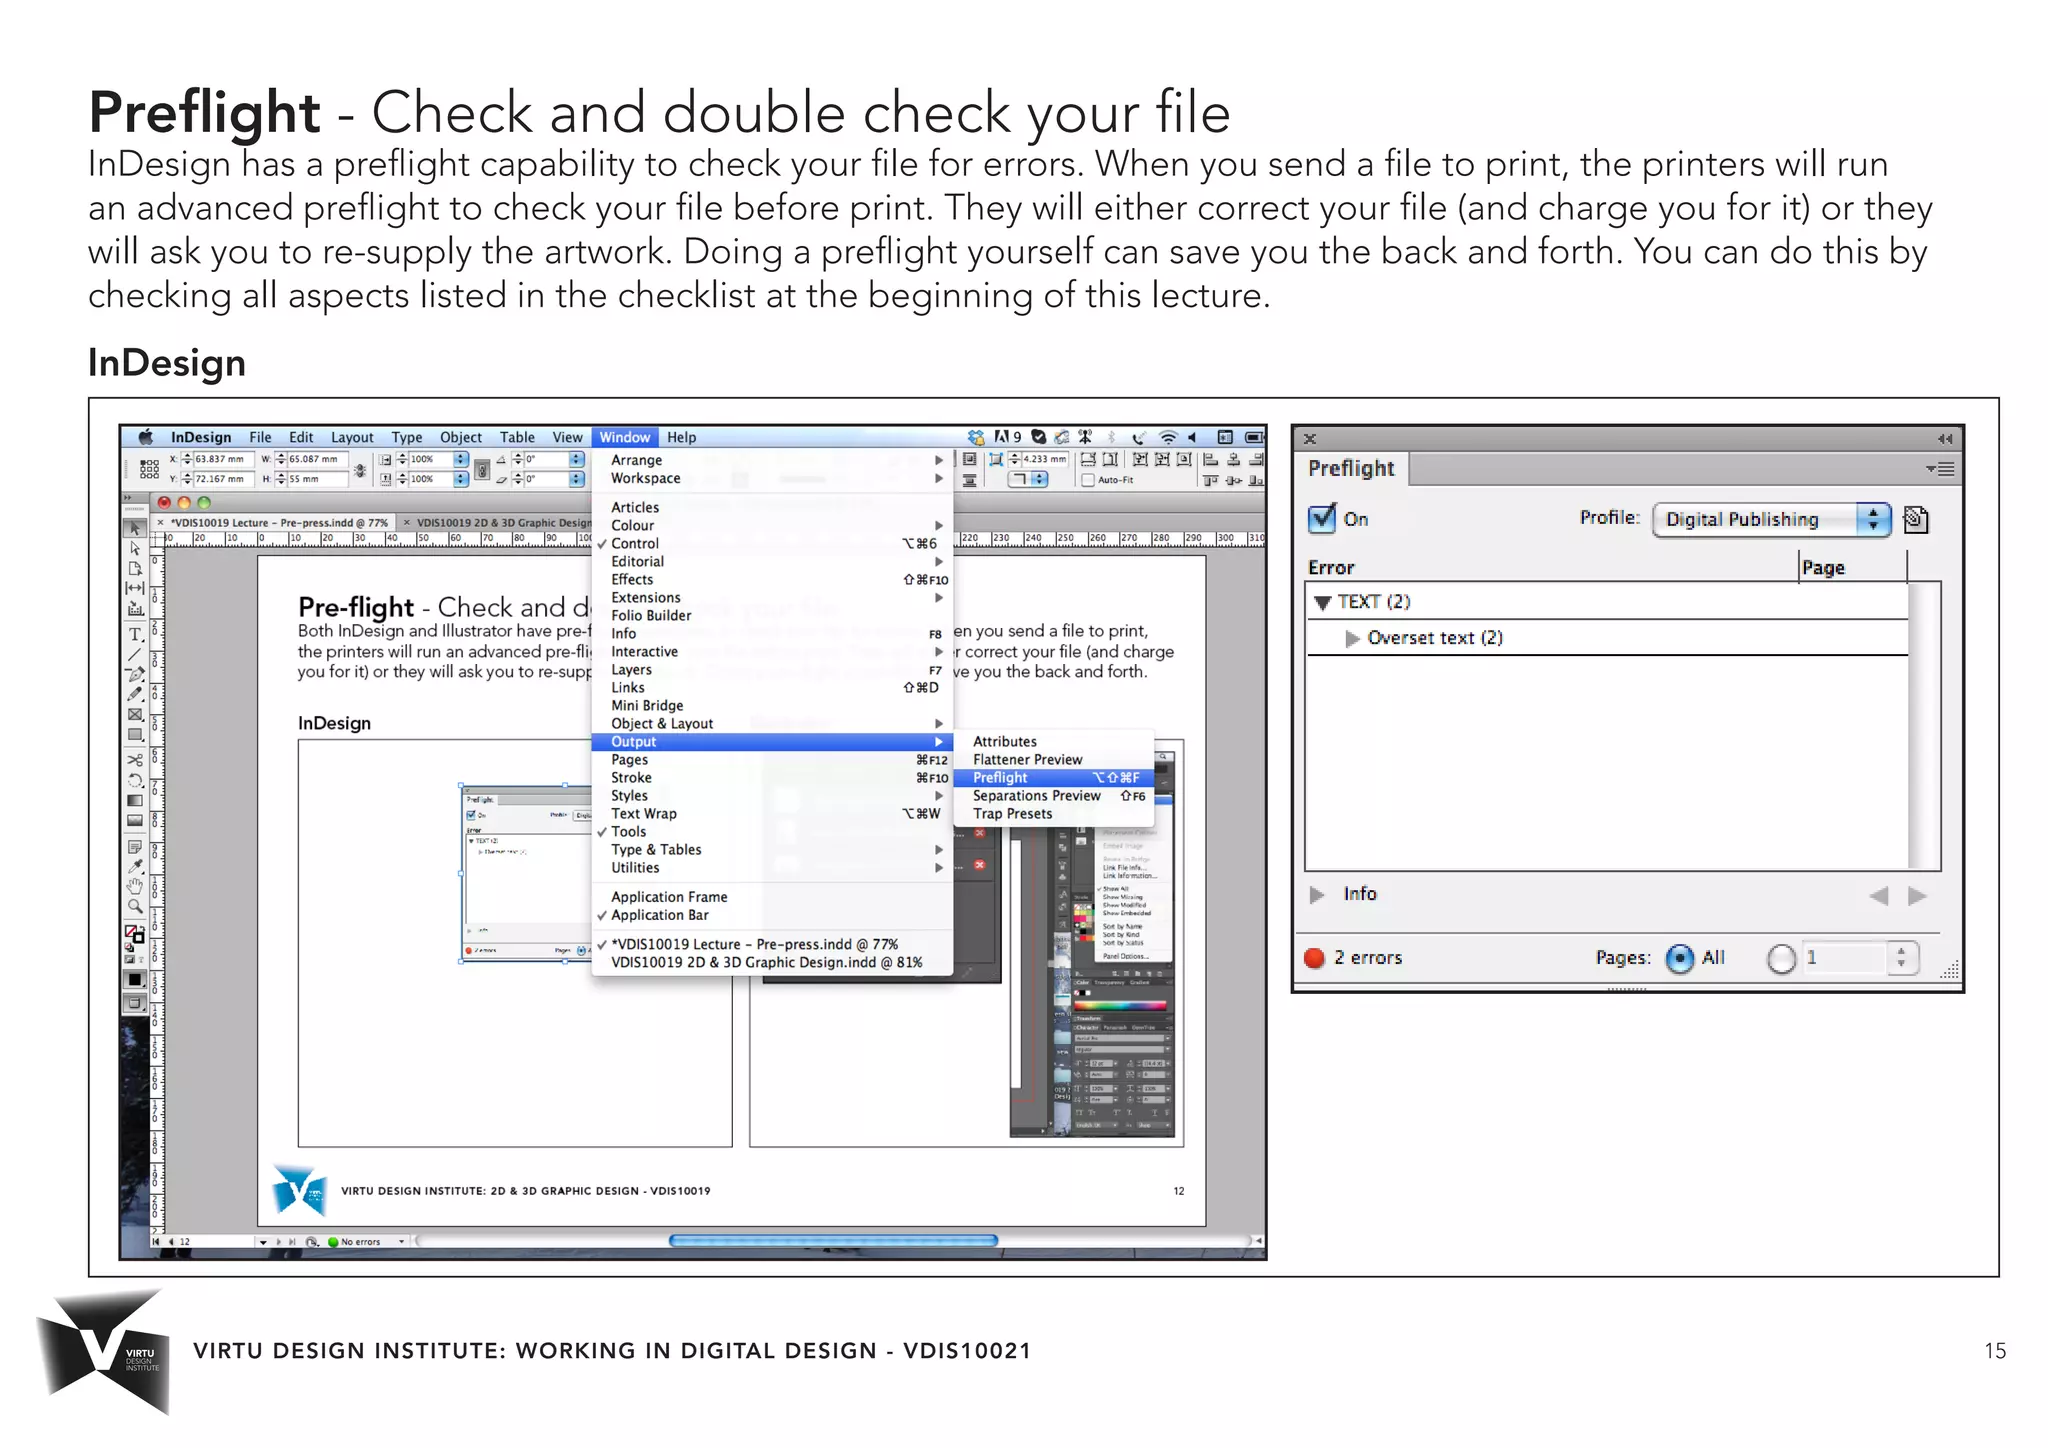The height and width of the screenshot is (1448, 2048).
Task: Click the page range number field
Action: pos(1845,958)
